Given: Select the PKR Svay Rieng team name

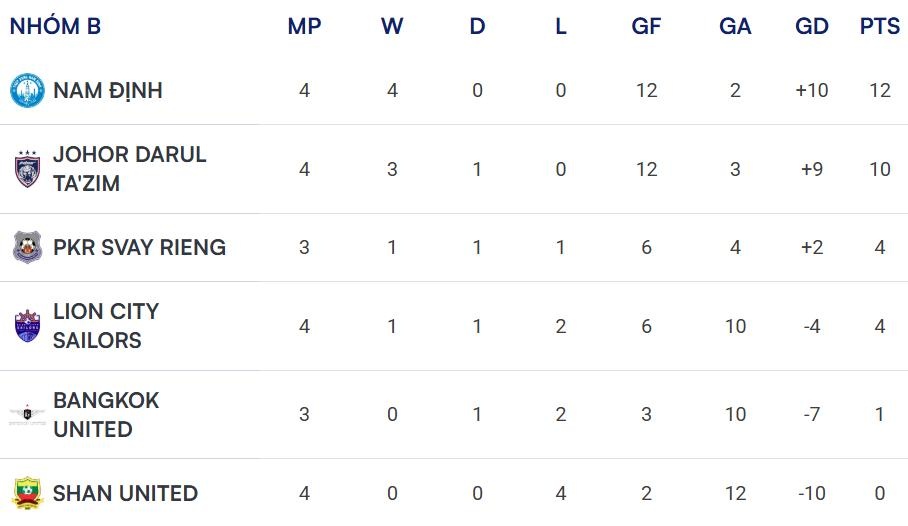Looking at the screenshot, I should [x=139, y=247].
